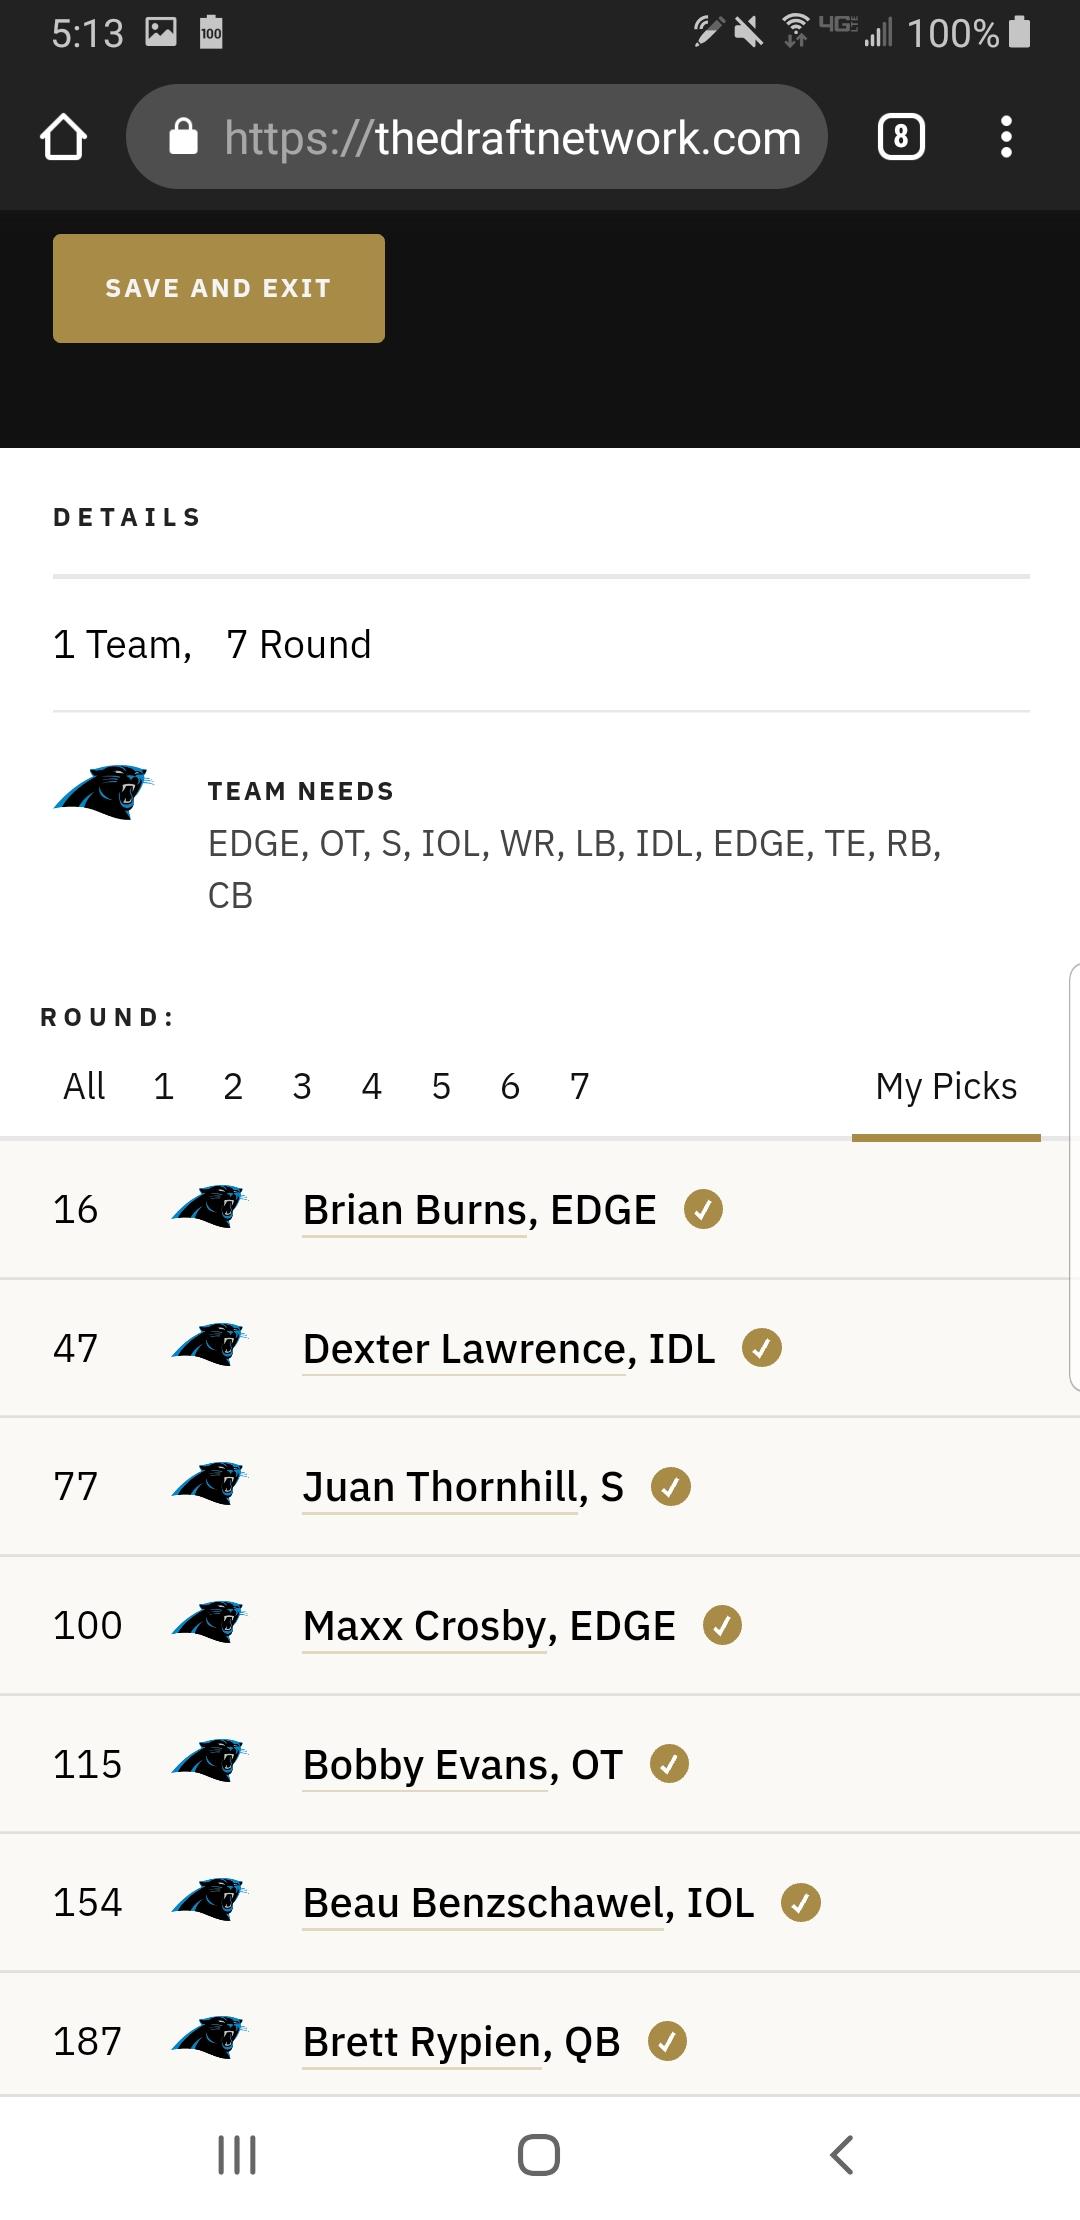Tap the thedraftnetwork.com address bar

pyautogui.click(x=477, y=137)
